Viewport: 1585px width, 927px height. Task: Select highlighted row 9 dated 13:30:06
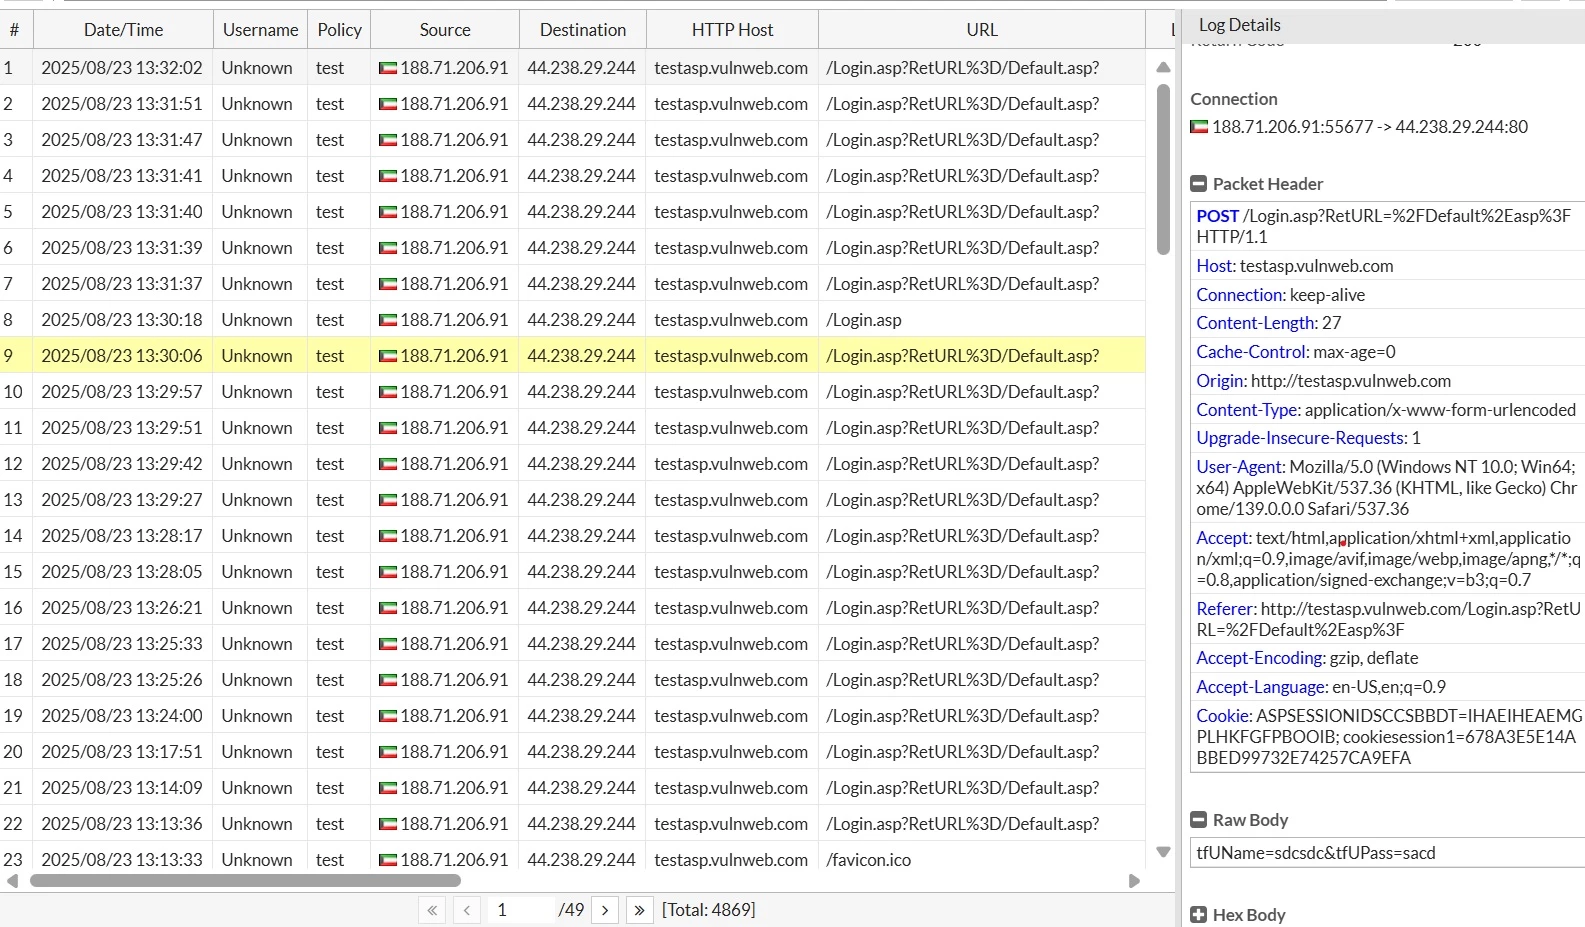(x=572, y=356)
